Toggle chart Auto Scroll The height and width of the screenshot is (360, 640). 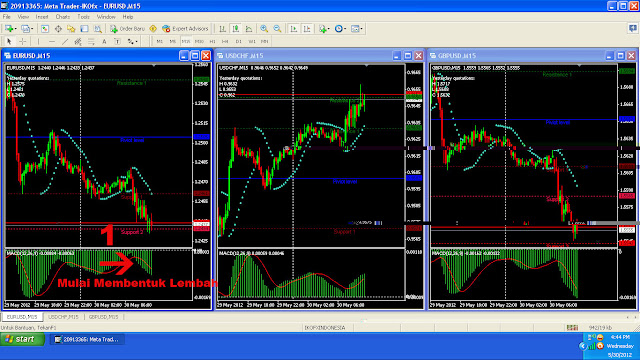pyautogui.click(x=293, y=29)
